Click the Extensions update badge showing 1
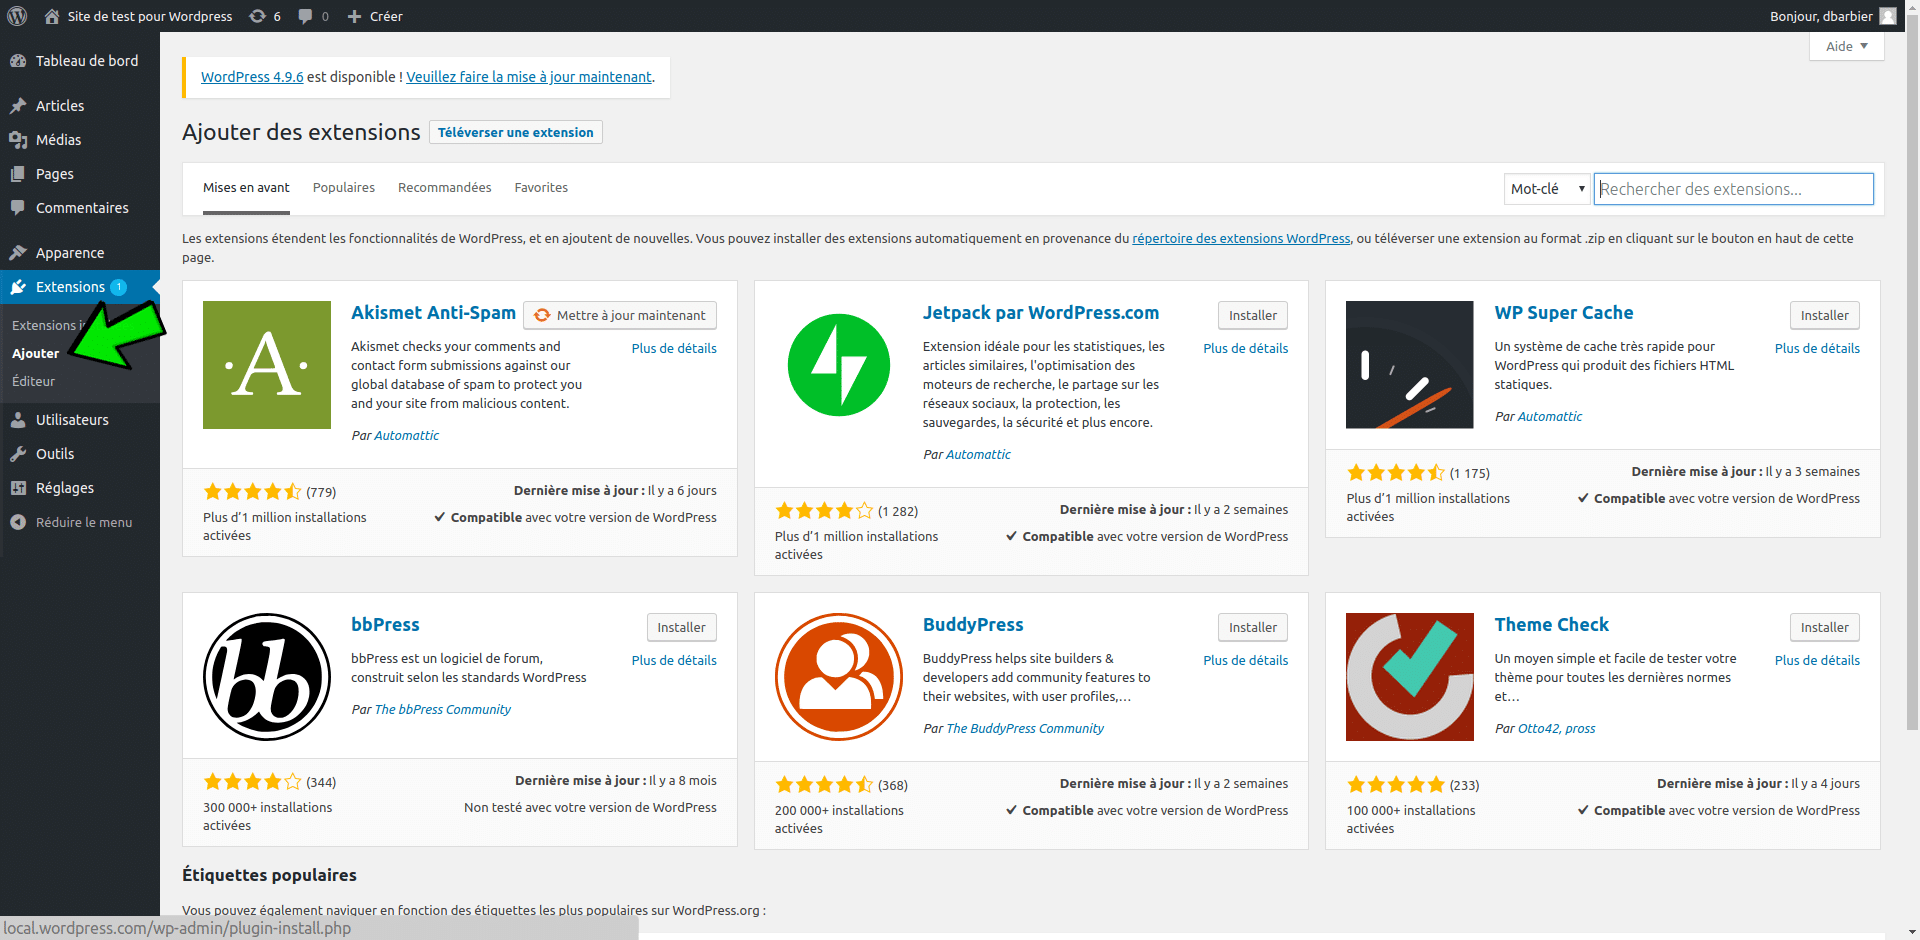1920x940 pixels. click(118, 287)
